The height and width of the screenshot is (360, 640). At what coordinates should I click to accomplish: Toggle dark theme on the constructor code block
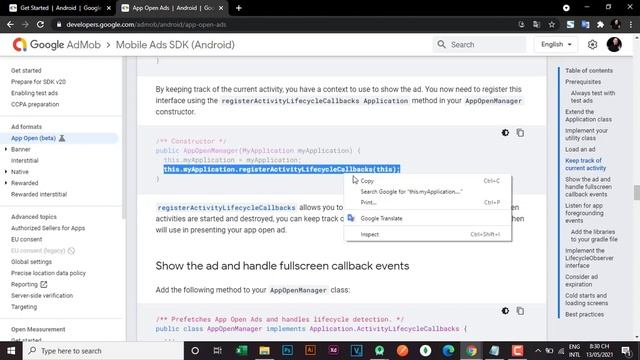(x=505, y=133)
